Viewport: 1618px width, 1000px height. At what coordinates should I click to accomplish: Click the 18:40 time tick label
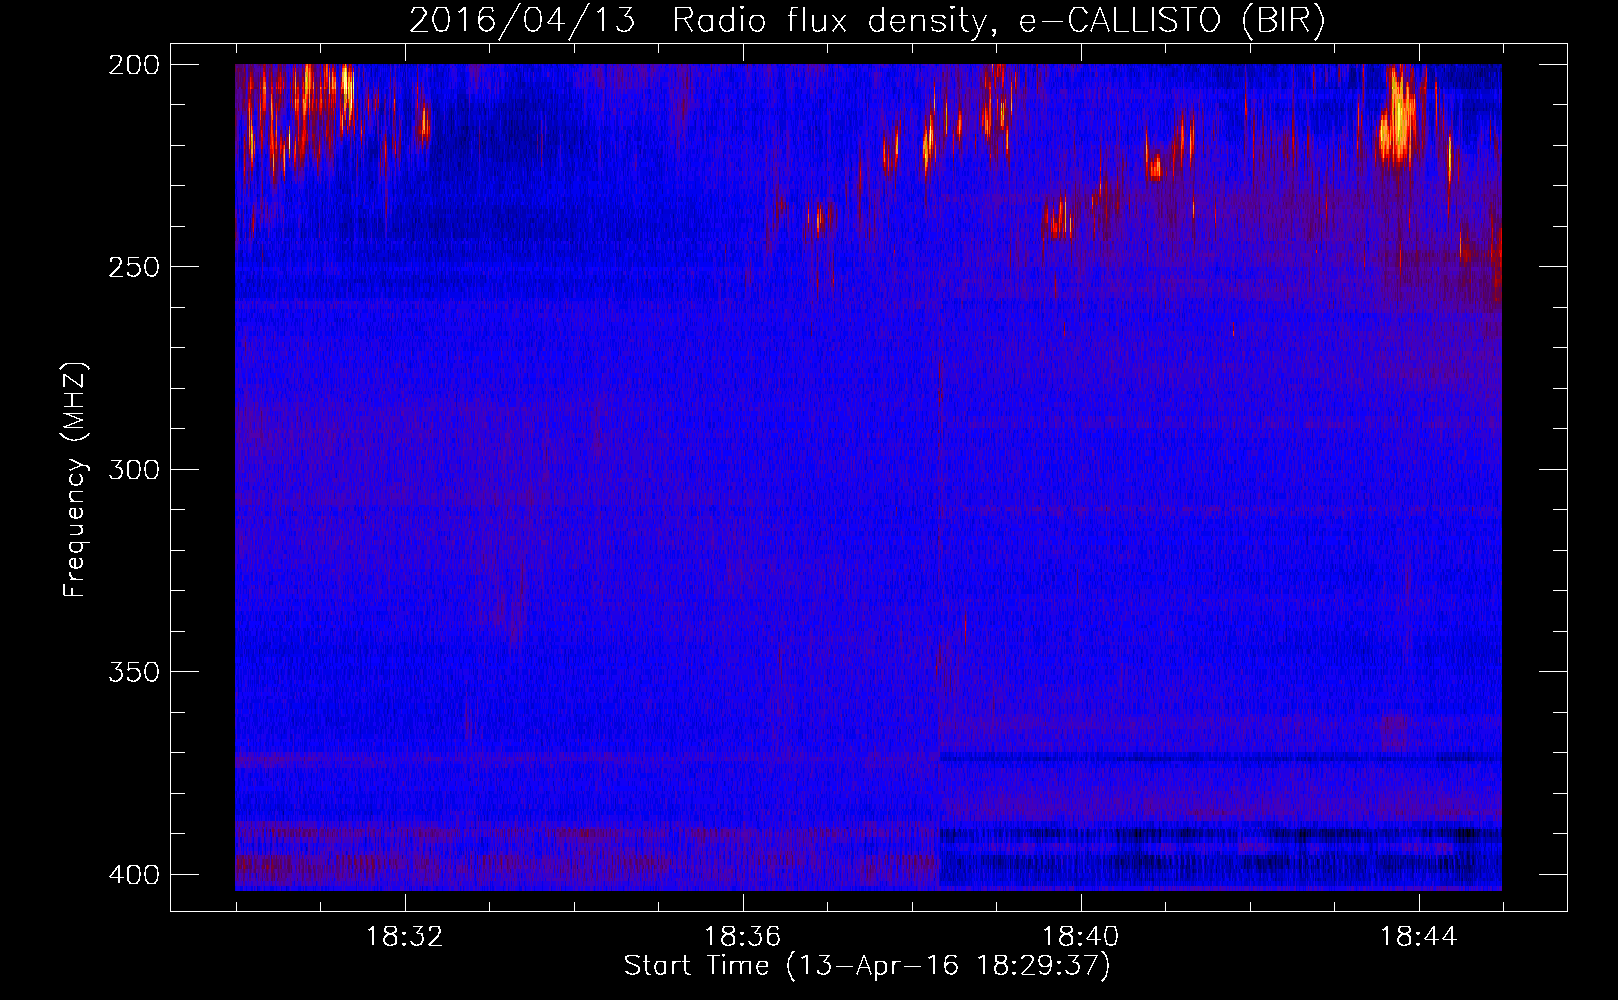pyautogui.click(x=1081, y=937)
